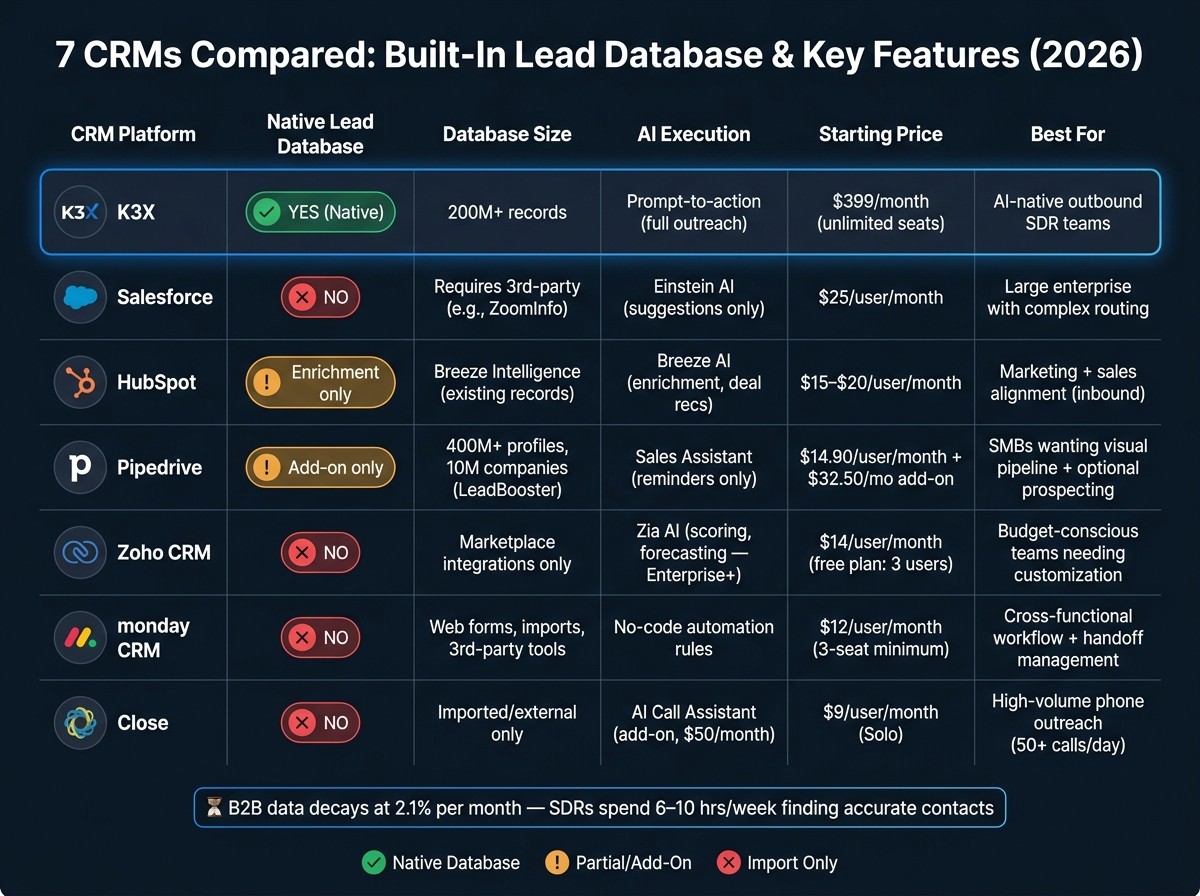The width and height of the screenshot is (1200, 896).
Task: Click the 'Sales Assistant (reminders only)' cell
Action: click(694, 467)
